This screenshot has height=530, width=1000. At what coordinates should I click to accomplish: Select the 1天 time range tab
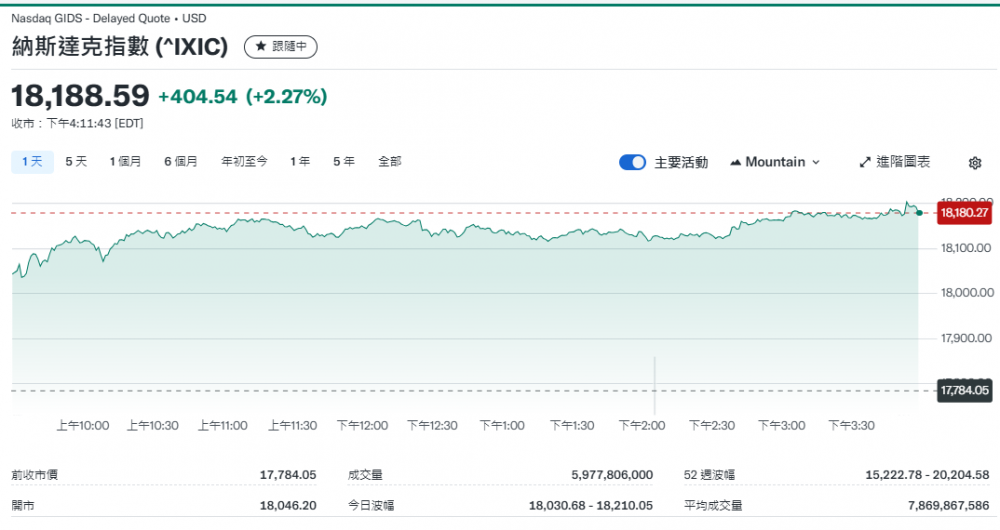[31, 161]
